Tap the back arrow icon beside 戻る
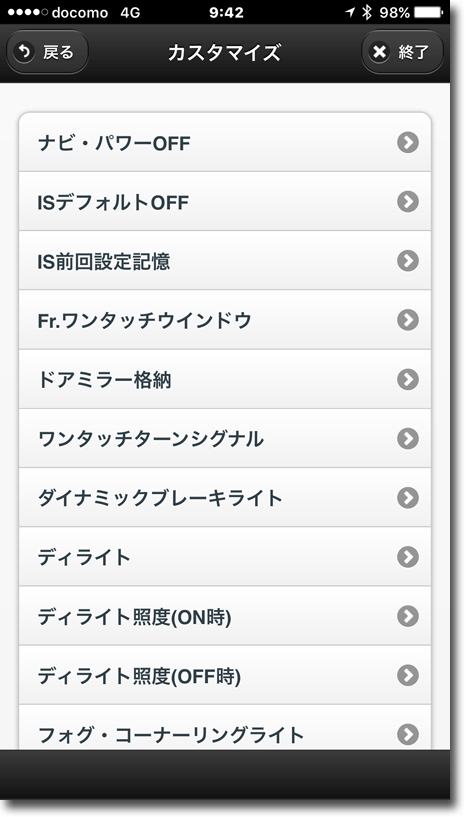This screenshot has width=467, height=817. point(24,52)
